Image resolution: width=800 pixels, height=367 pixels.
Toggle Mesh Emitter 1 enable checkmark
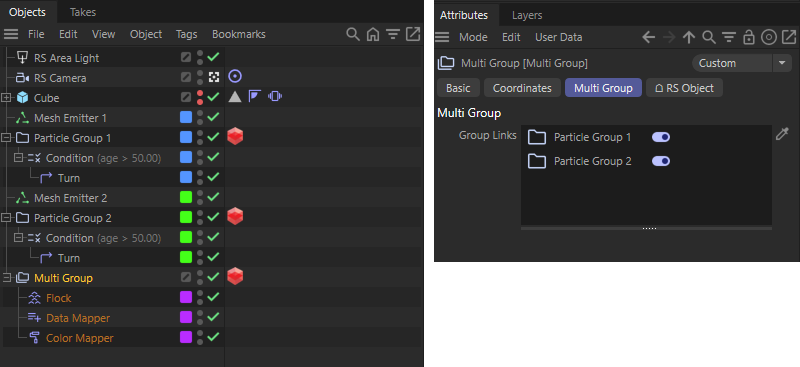213,117
